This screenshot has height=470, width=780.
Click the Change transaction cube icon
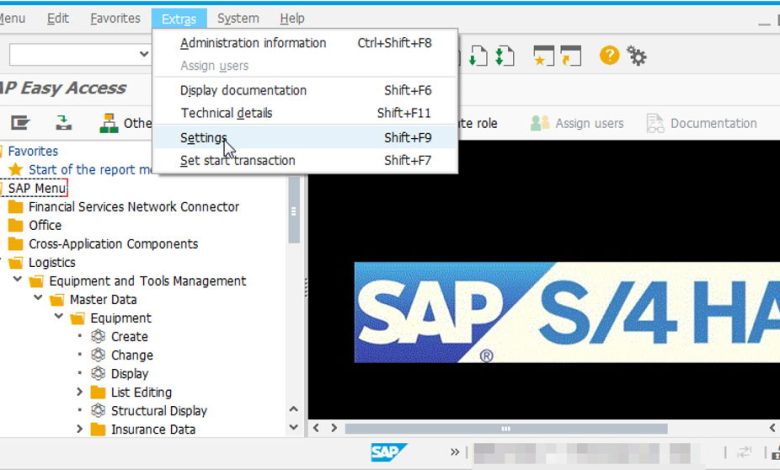[98, 355]
